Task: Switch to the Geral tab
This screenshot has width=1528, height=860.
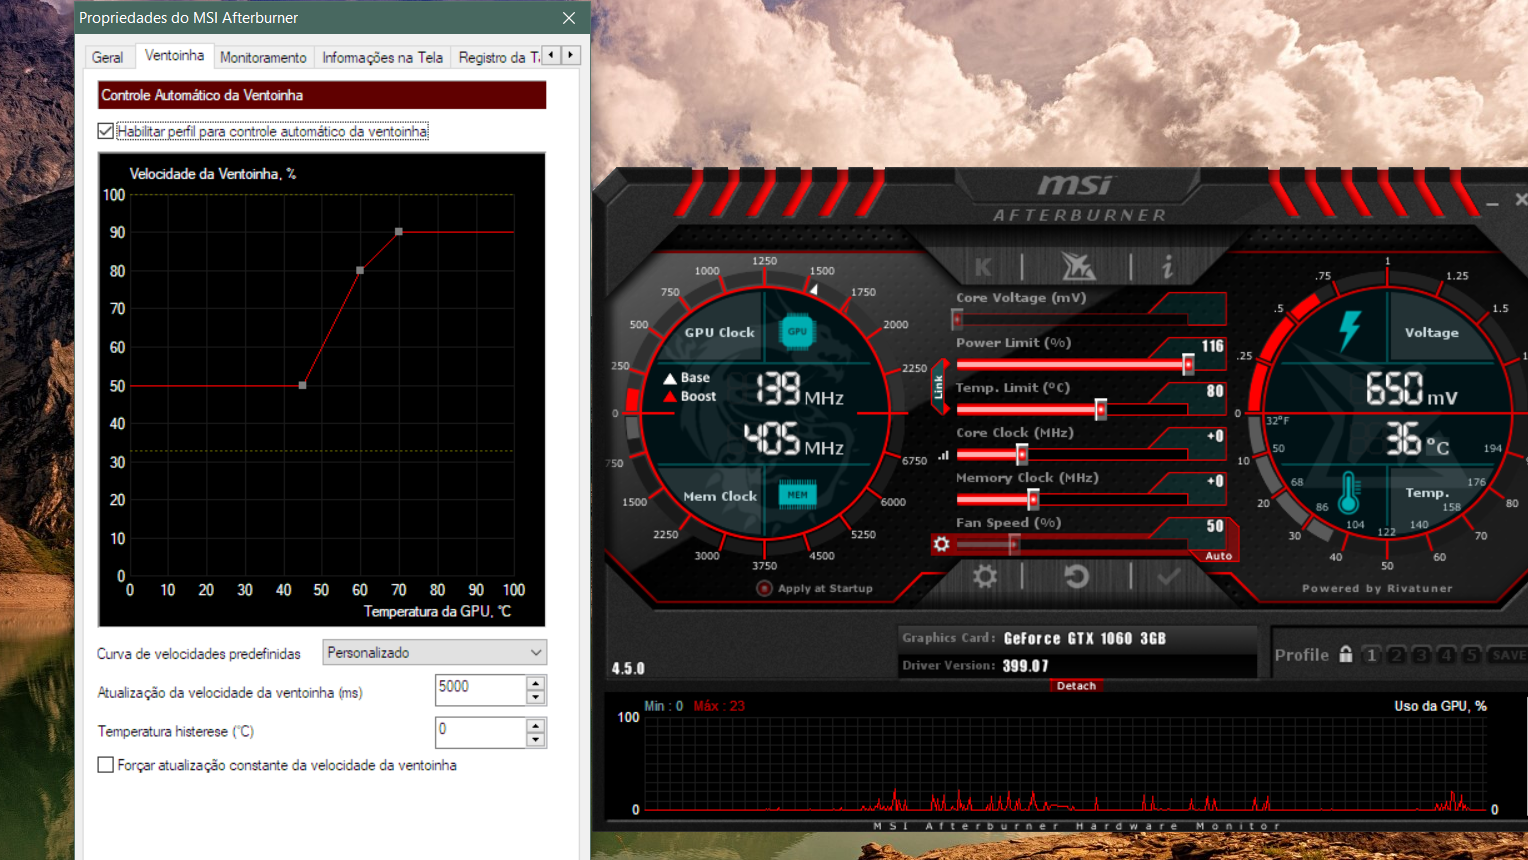Action: click(107, 58)
